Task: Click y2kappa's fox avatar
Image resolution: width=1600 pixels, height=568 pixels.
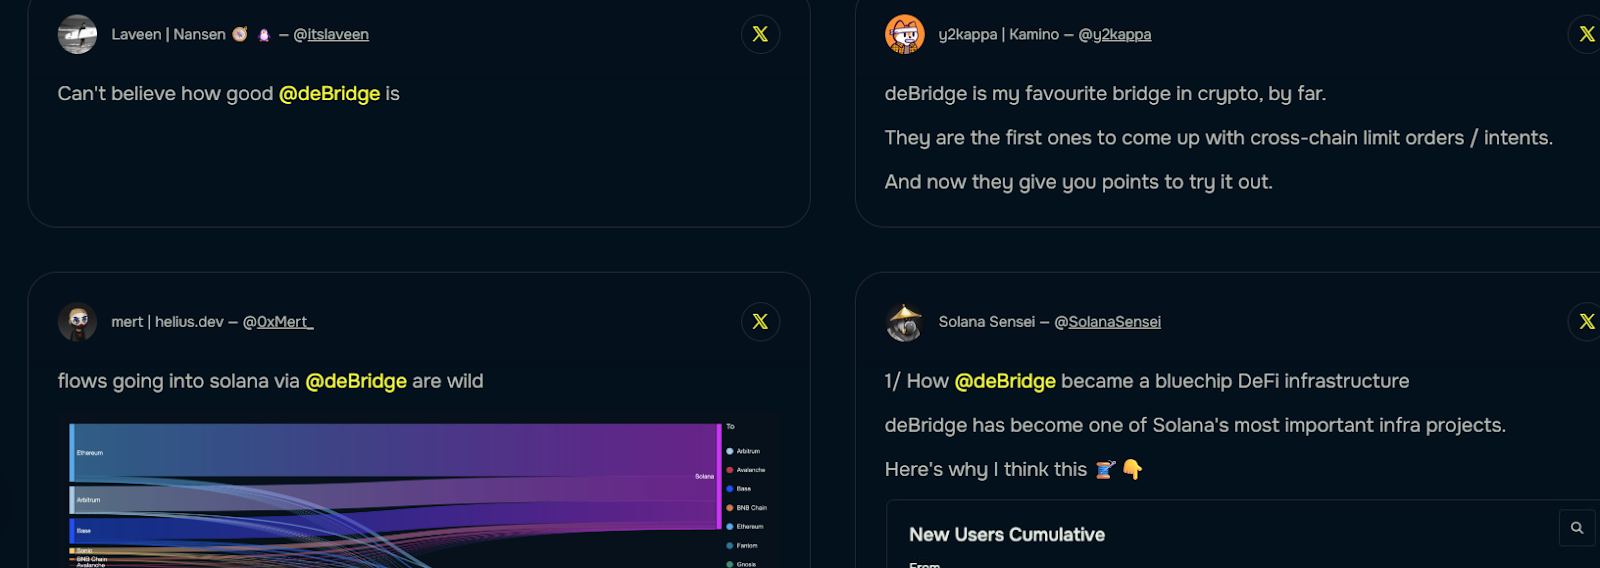Action: [x=905, y=34]
